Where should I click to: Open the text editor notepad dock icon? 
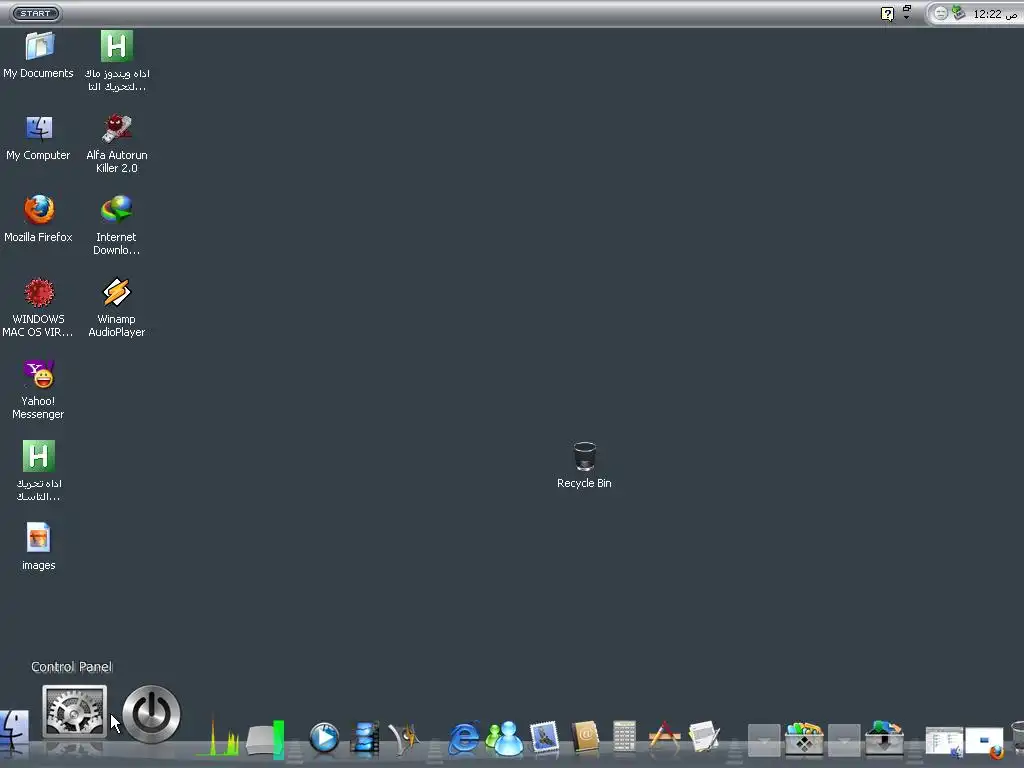704,737
